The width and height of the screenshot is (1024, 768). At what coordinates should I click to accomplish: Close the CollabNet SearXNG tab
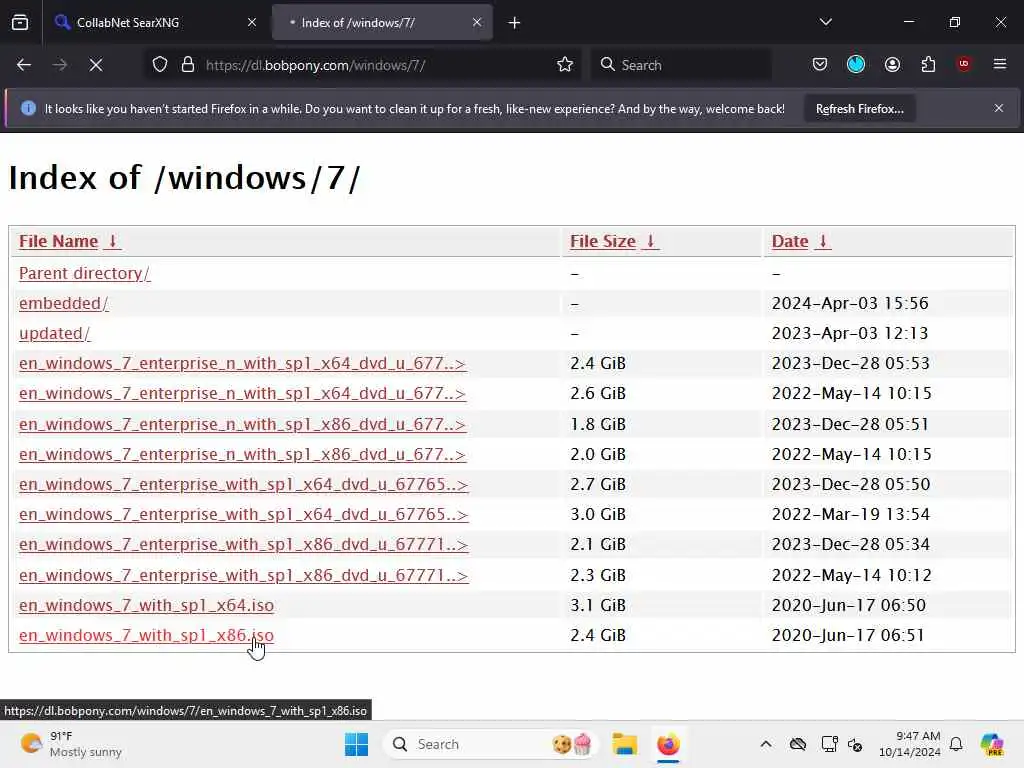[x=251, y=22]
